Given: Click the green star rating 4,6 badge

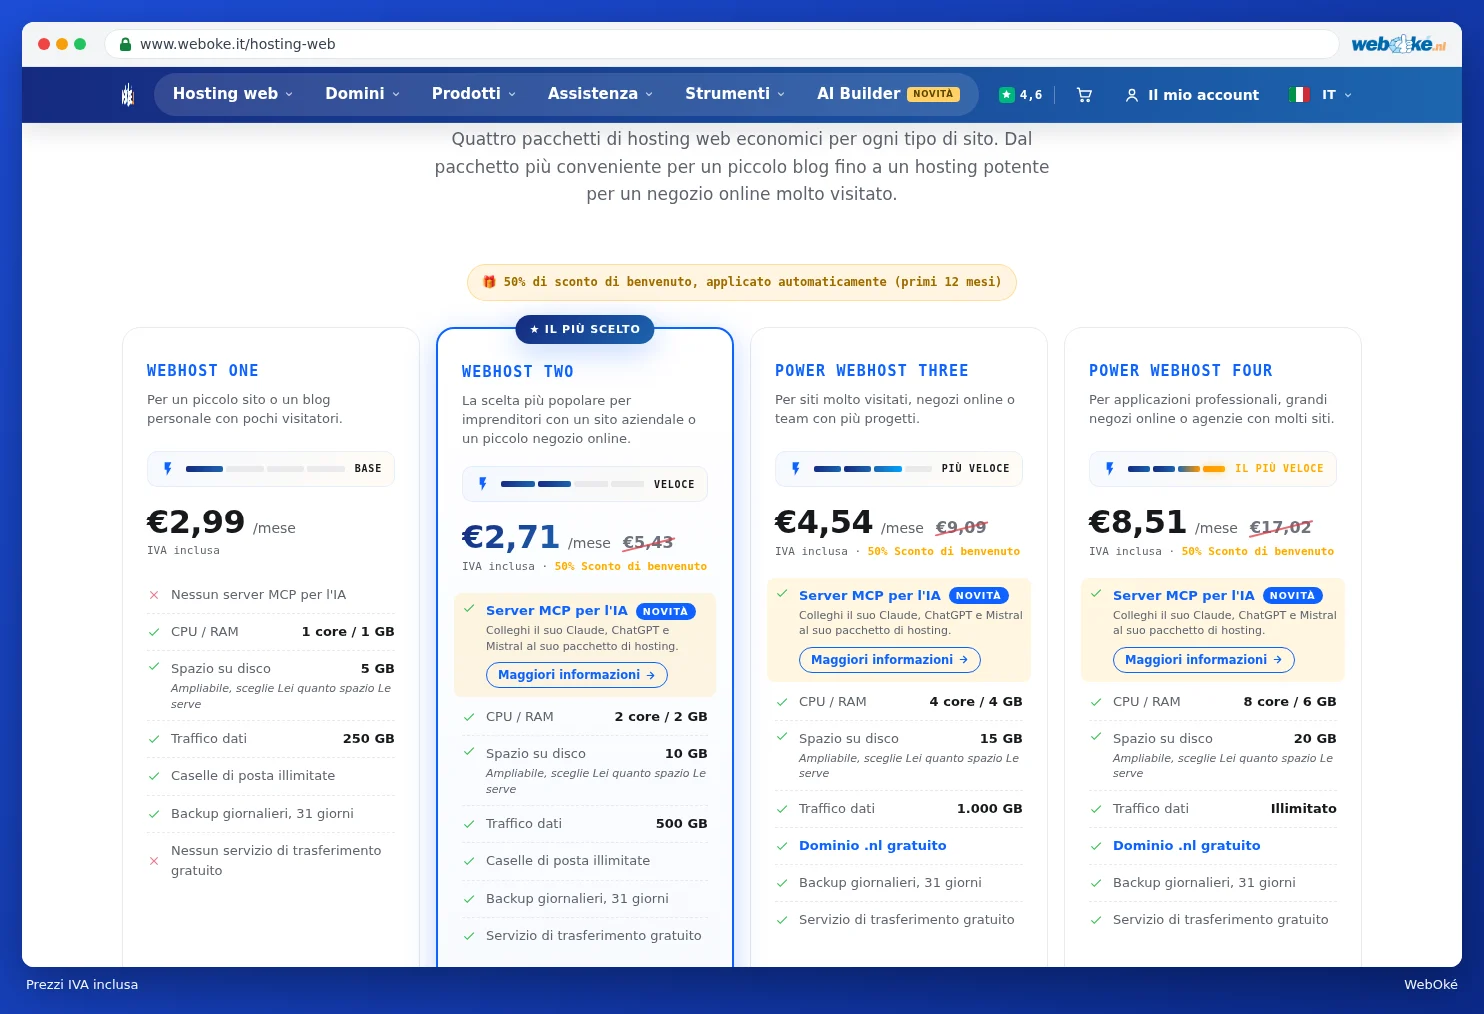Looking at the screenshot, I should pyautogui.click(x=1020, y=95).
